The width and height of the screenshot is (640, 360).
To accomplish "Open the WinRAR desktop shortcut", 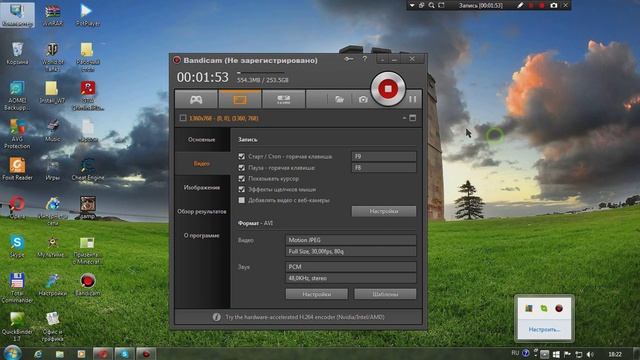I will tap(53, 15).
